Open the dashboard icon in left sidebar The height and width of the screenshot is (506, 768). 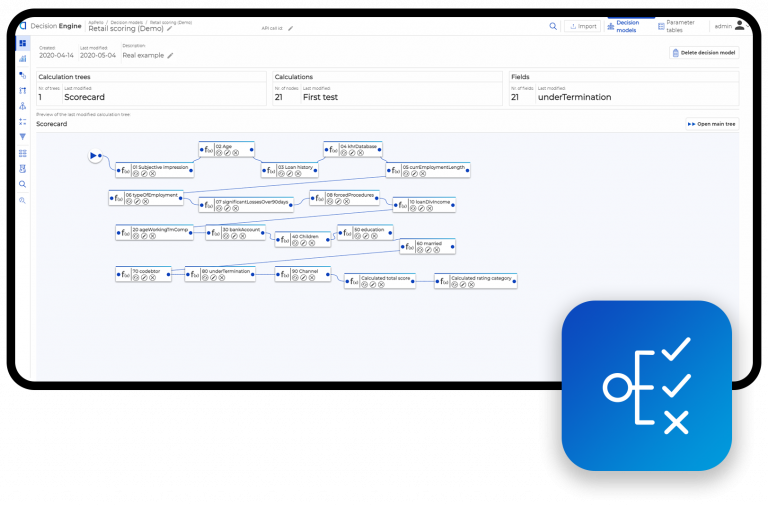point(22,43)
